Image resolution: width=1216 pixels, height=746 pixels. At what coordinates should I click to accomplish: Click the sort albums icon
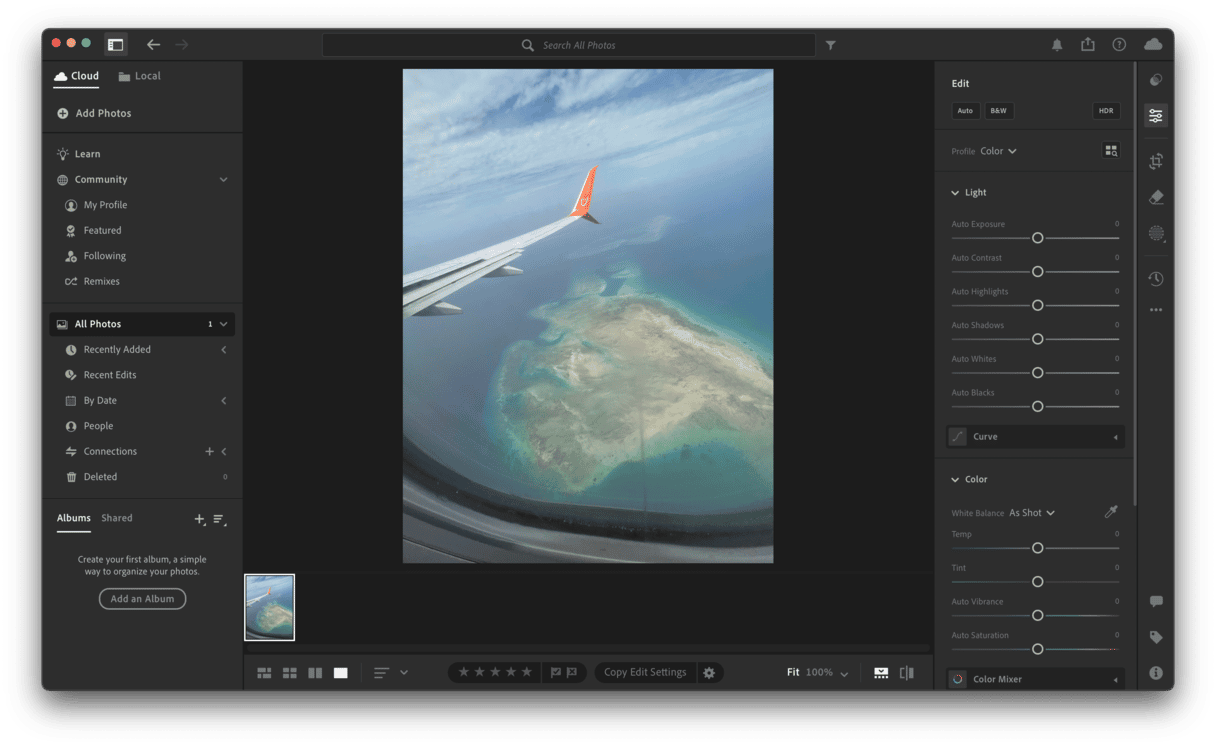(x=219, y=519)
